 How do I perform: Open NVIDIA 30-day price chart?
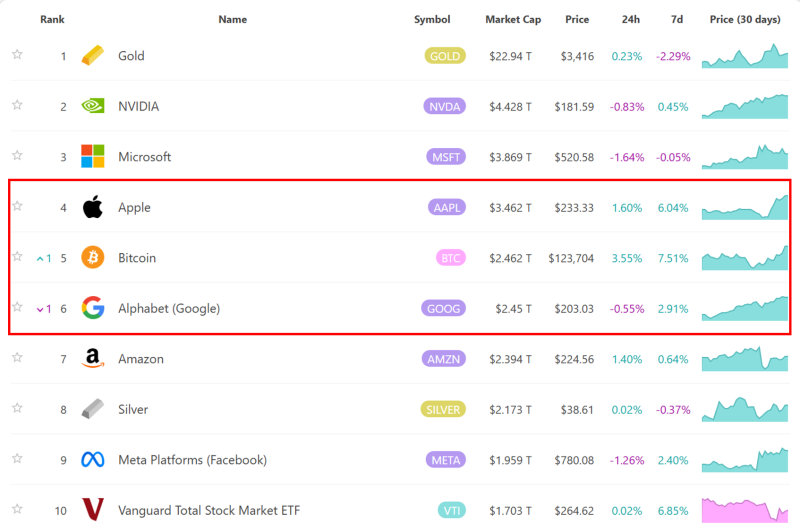click(x=745, y=106)
